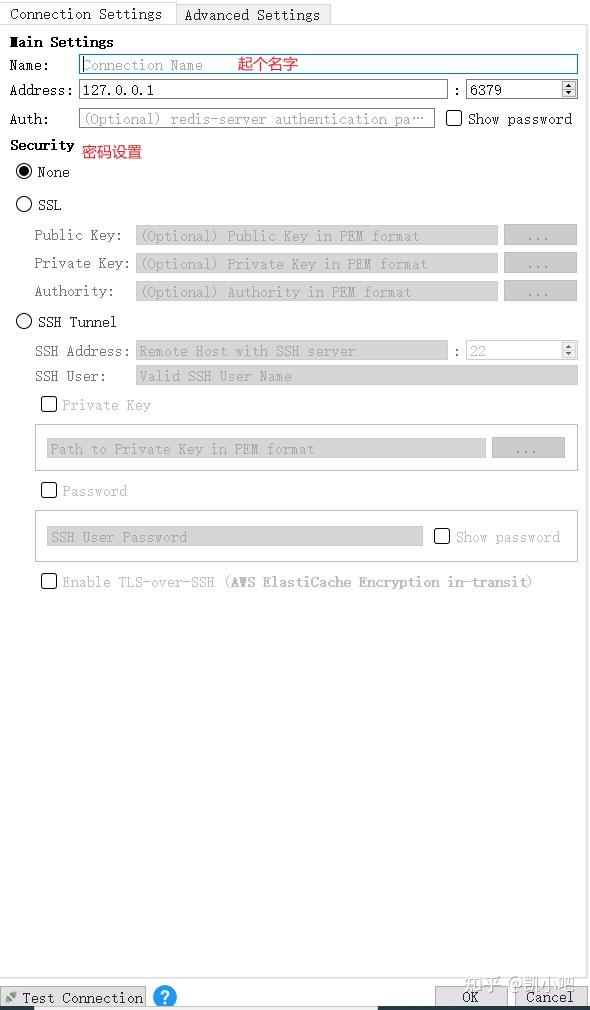
Task: Choose the SSL security option
Action: pyautogui.click(x=24, y=204)
